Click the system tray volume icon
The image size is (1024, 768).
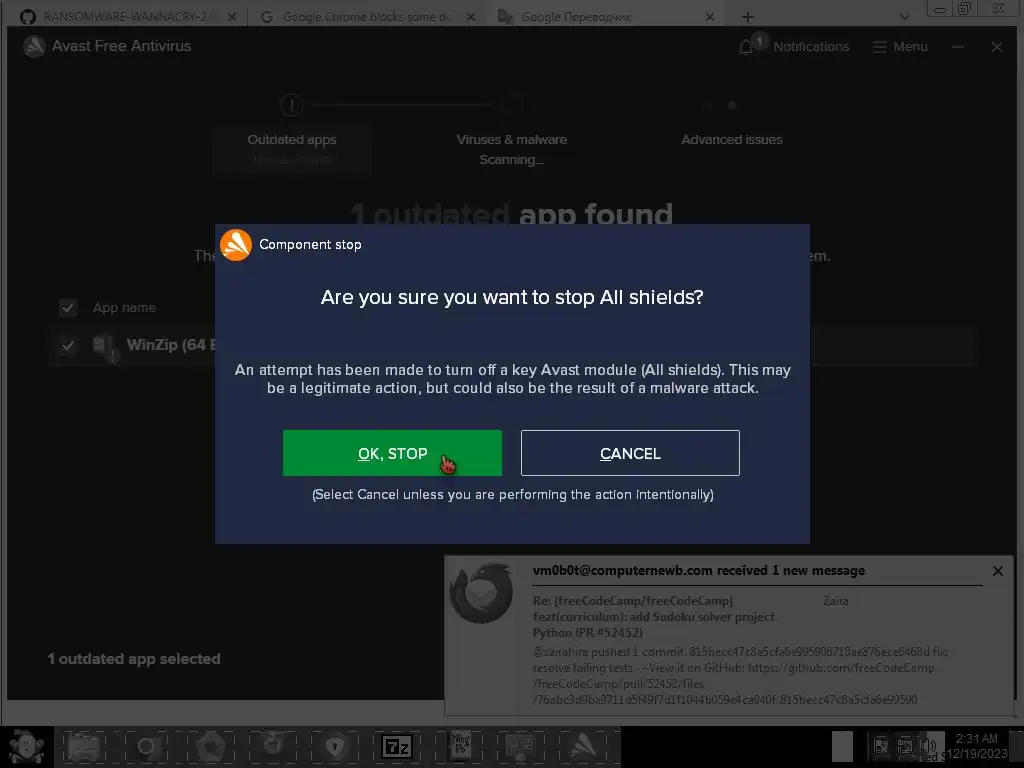pos(927,746)
